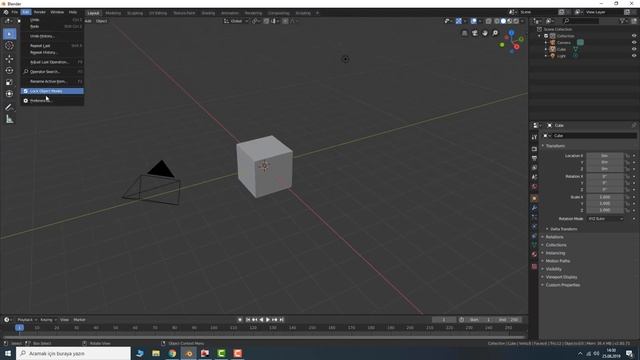Select the Move tool in toolbar

[9, 59]
